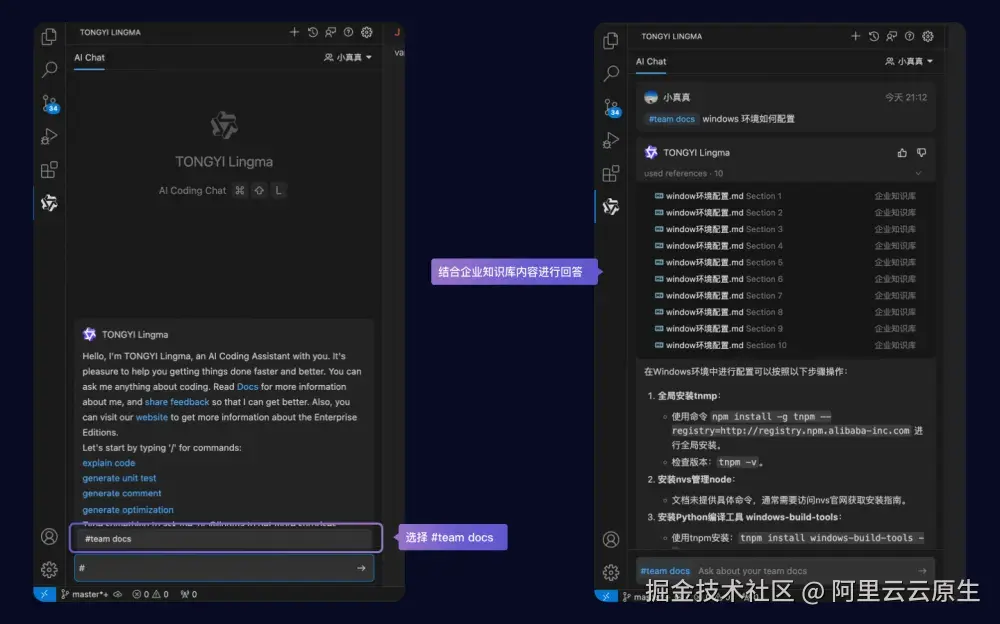Click the explain code command link

(108, 463)
